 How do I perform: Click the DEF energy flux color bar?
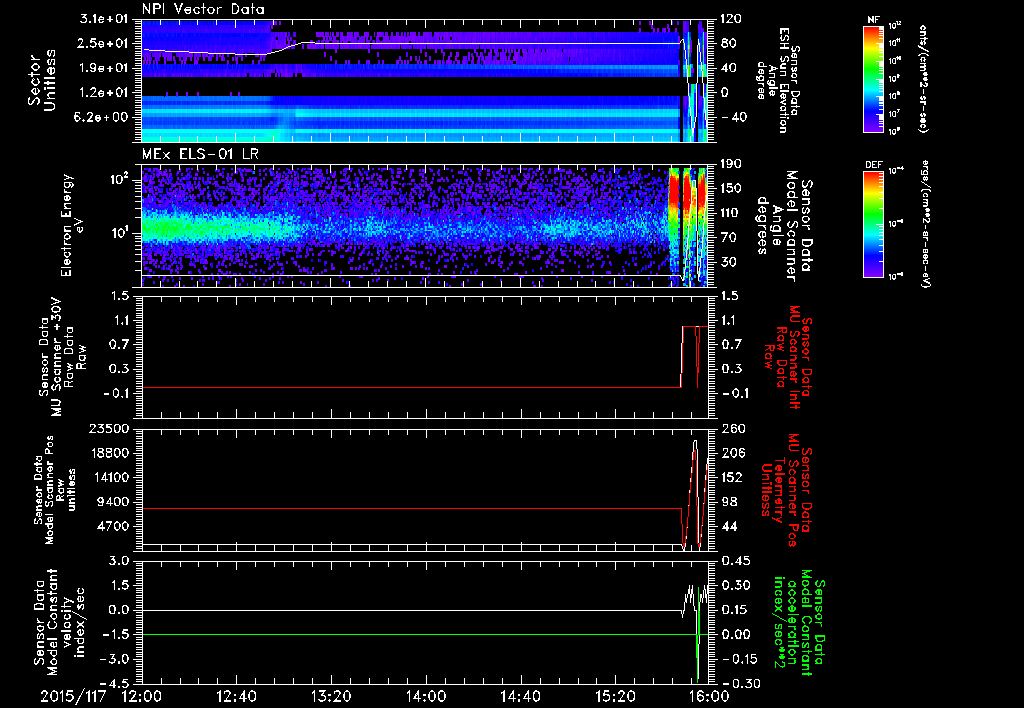click(874, 223)
